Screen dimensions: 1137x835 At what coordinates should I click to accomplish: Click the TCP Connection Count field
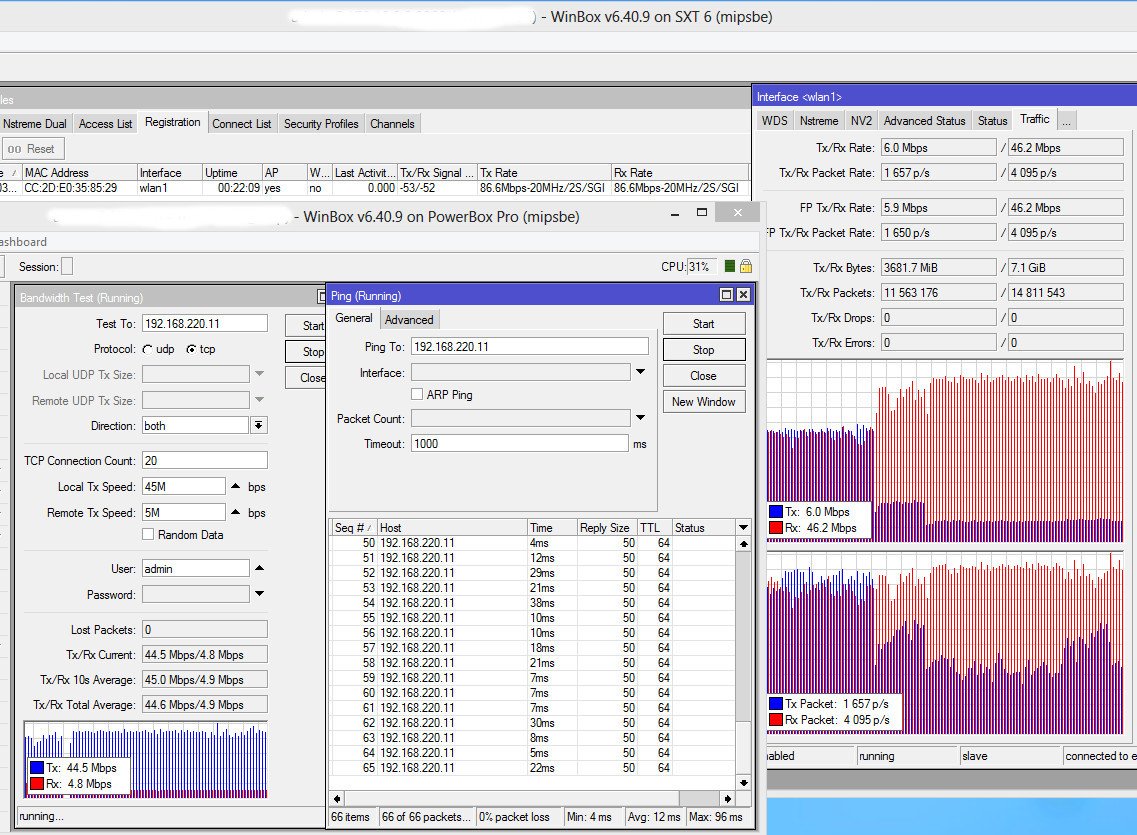(x=204, y=460)
